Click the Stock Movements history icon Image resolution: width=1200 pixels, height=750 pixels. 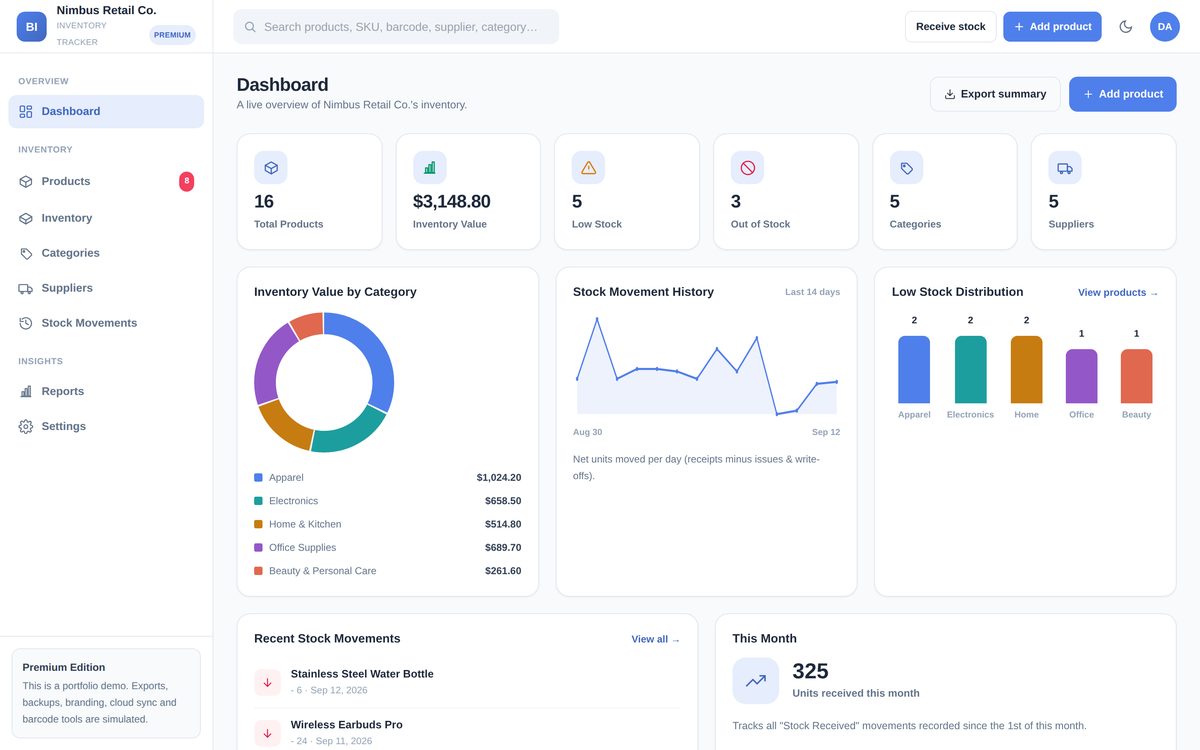[26, 323]
